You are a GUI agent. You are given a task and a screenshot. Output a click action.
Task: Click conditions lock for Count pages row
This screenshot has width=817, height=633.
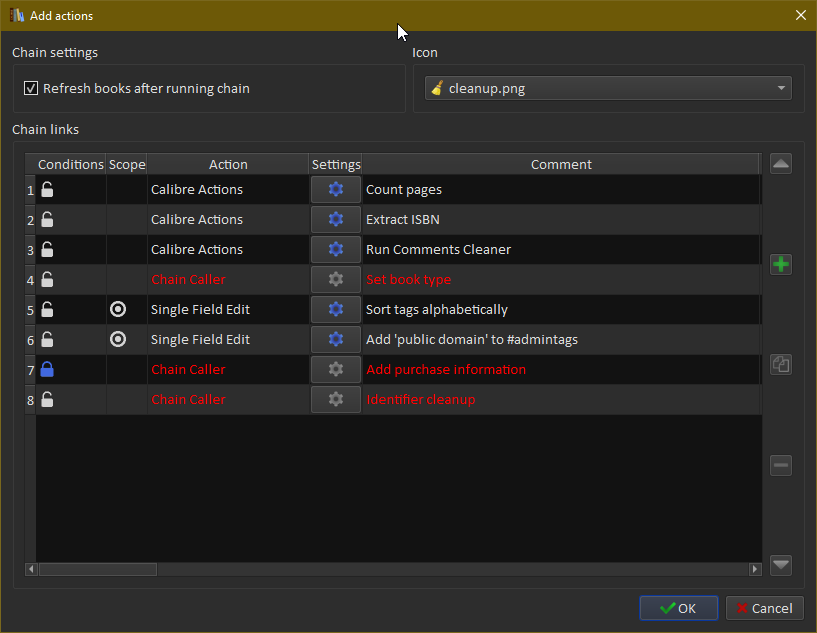[47, 190]
